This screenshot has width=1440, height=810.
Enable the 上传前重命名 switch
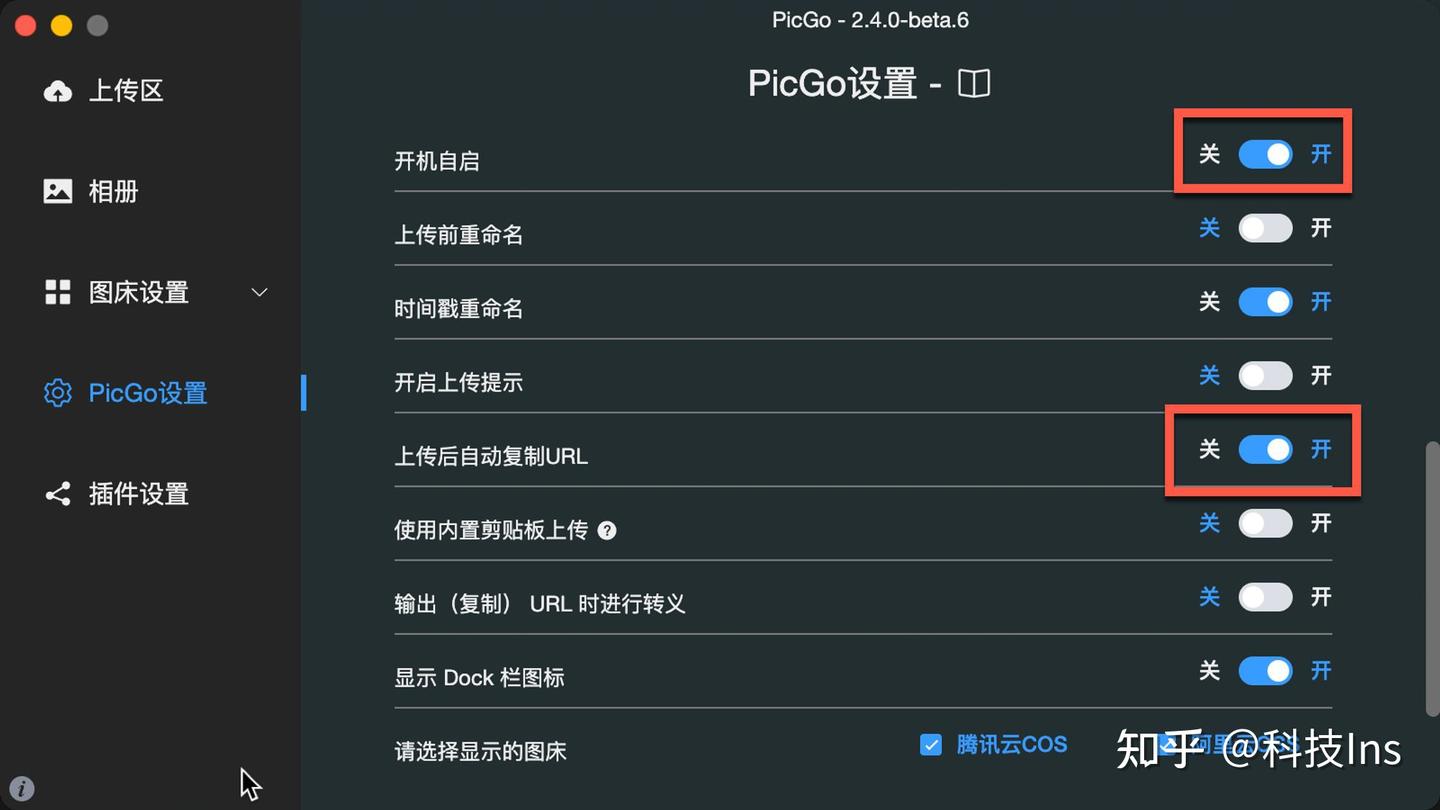point(1265,228)
